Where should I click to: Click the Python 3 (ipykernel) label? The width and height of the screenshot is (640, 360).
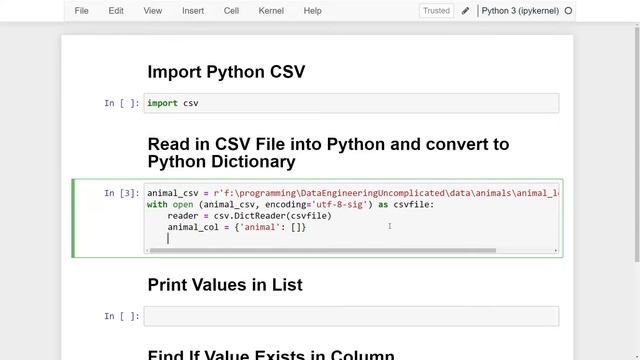pos(520,11)
